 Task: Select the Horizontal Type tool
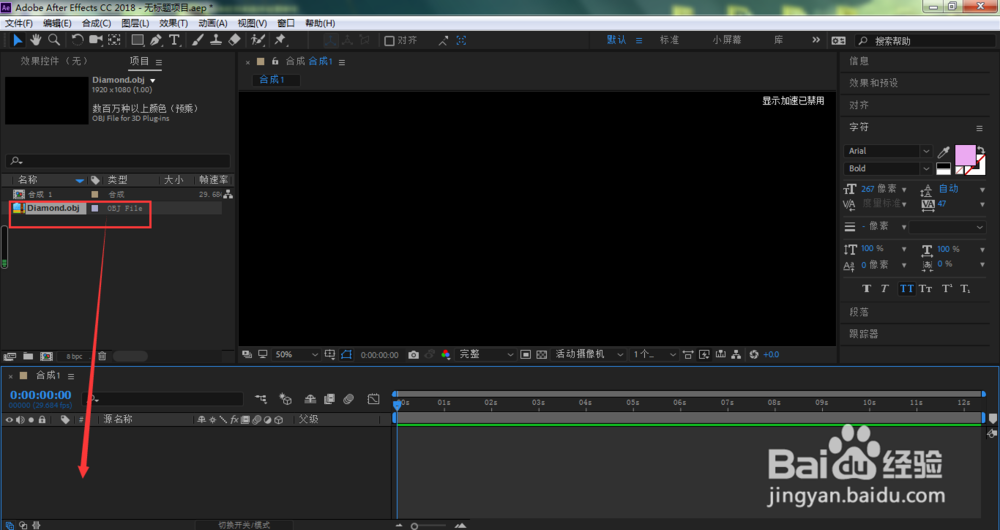point(173,40)
